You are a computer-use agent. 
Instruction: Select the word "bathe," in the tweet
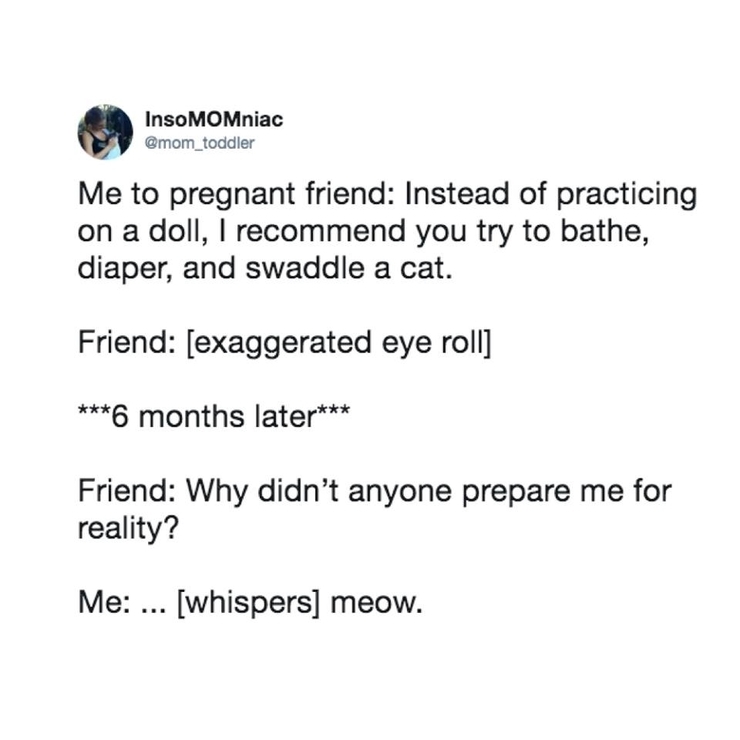point(604,232)
